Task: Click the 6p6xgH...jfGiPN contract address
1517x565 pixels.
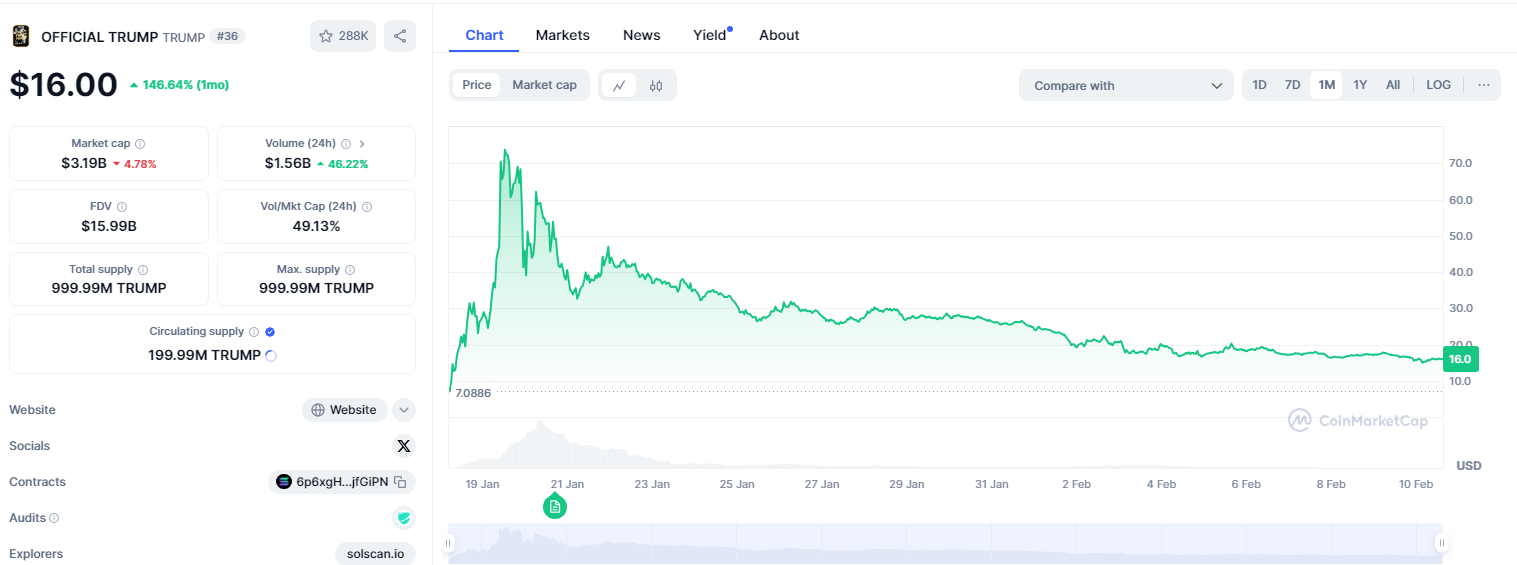Action: (342, 482)
